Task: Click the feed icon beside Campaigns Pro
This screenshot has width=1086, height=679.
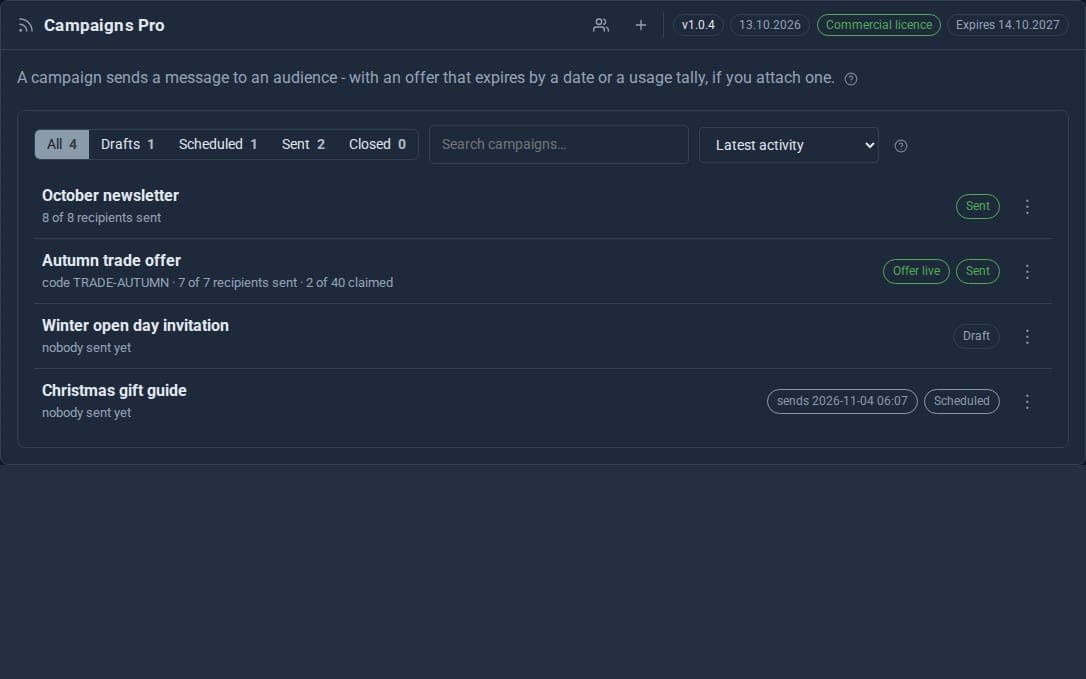Action: [x=26, y=26]
